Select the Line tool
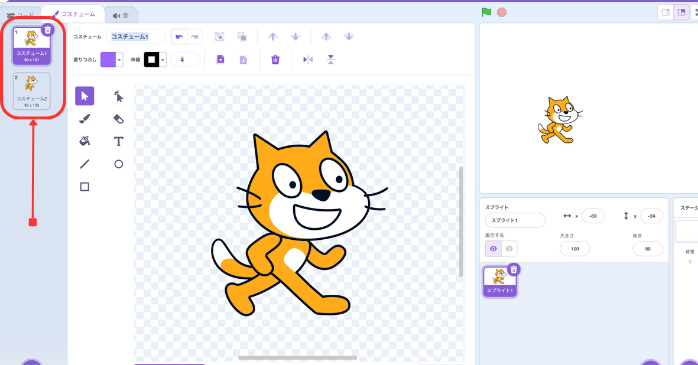Image resolution: width=698 pixels, height=365 pixels. pos(85,164)
